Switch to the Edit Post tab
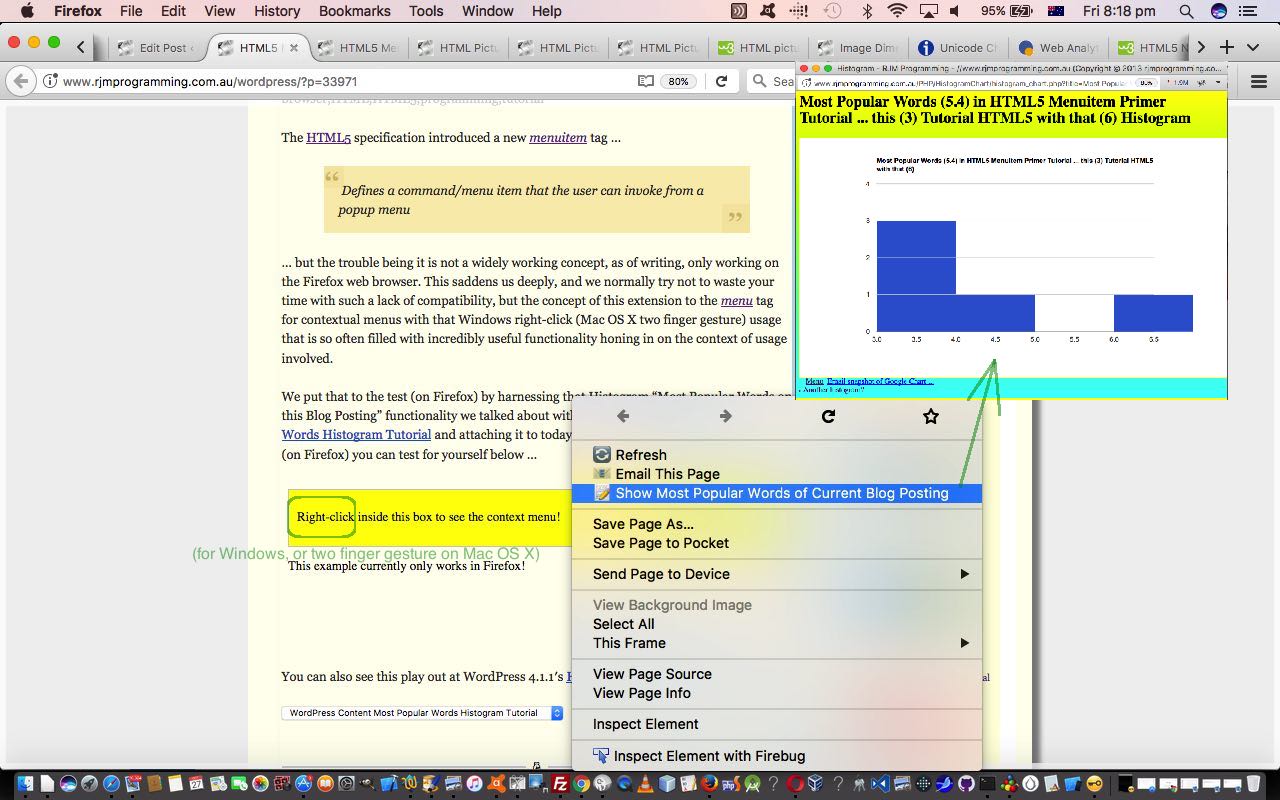 158,47
